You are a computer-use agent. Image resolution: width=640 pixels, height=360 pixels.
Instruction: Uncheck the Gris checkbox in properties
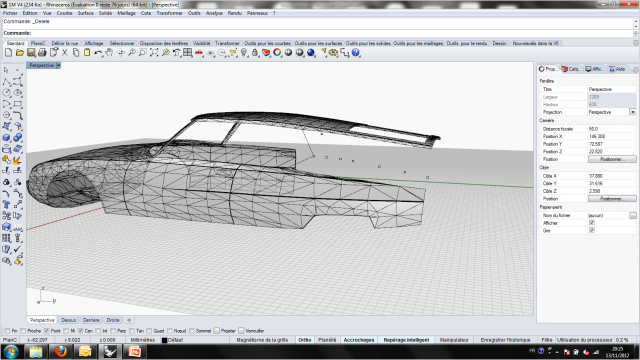point(592,231)
